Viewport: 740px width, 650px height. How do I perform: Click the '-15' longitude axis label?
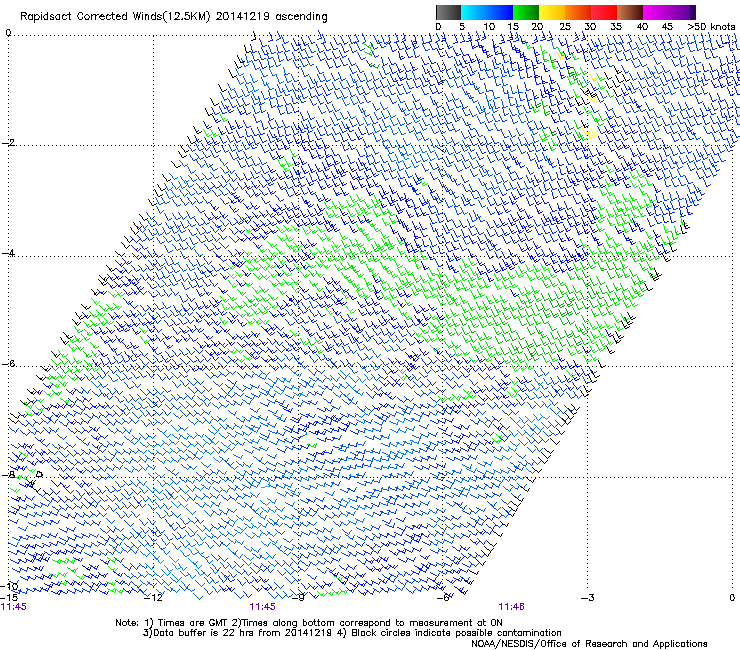pyautogui.click(x=10, y=597)
